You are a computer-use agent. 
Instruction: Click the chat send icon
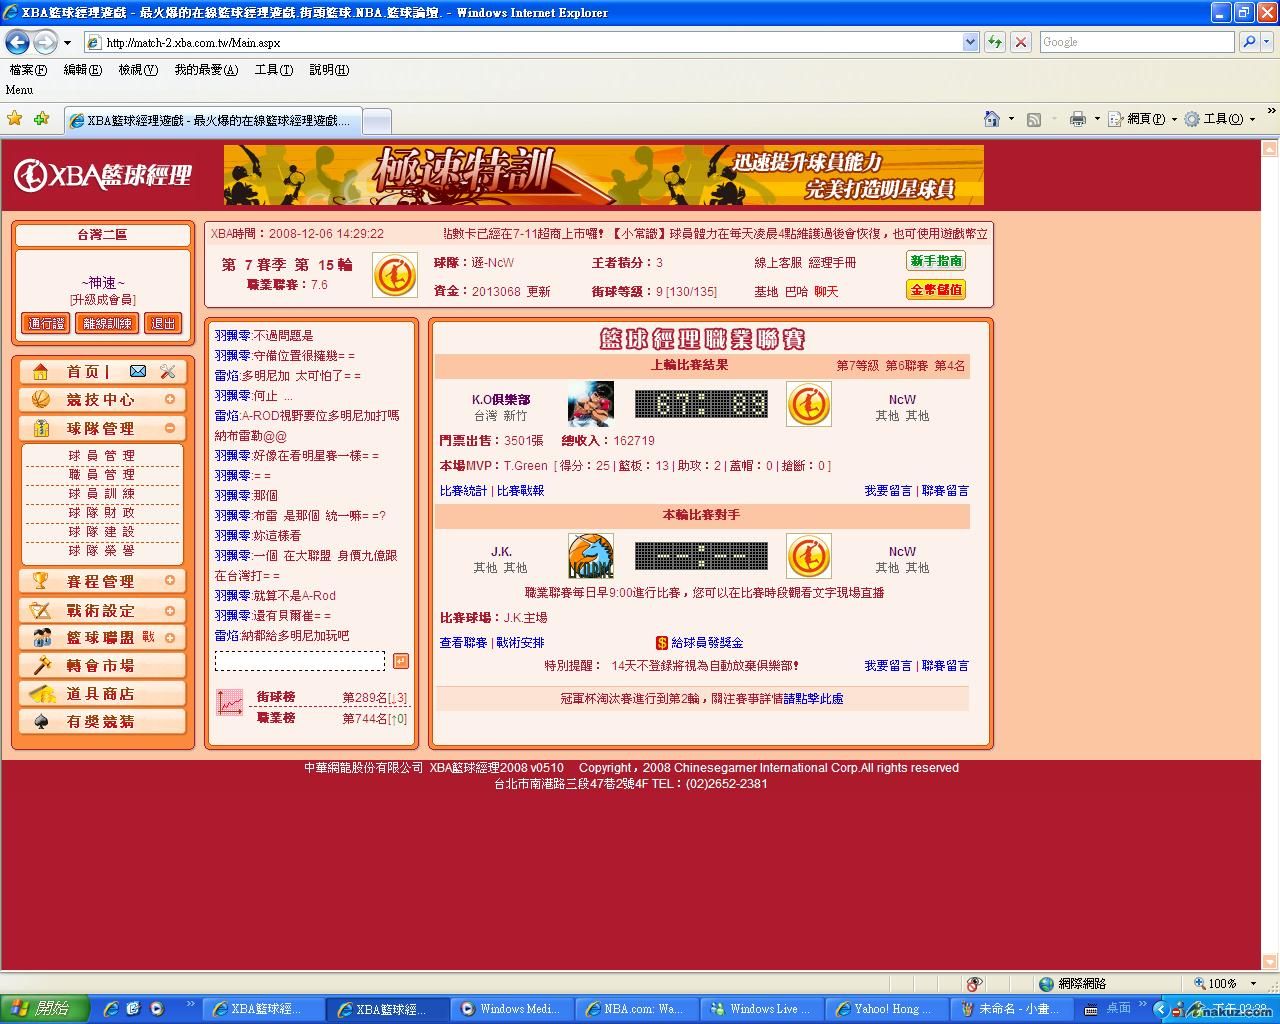[401, 661]
